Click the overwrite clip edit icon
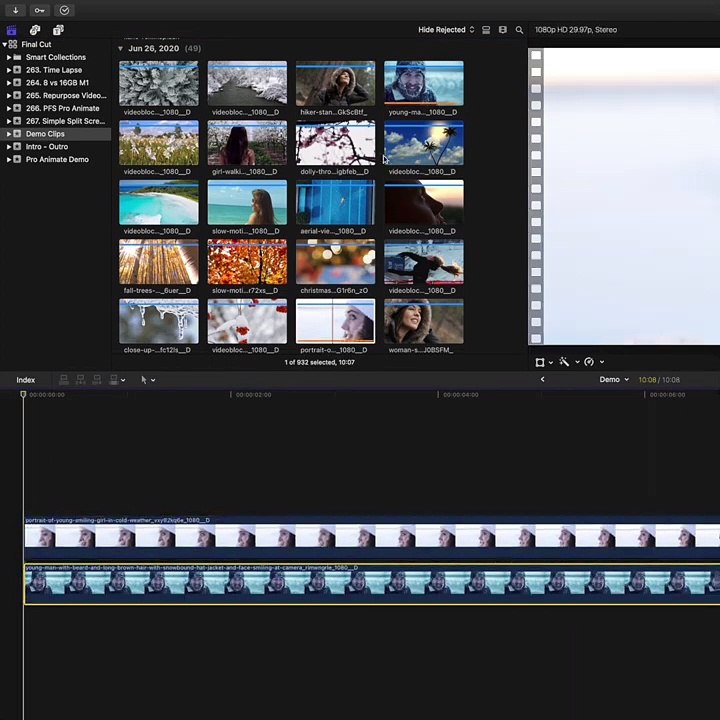The width and height of the screenshot is (720, 720). (116, 380)
